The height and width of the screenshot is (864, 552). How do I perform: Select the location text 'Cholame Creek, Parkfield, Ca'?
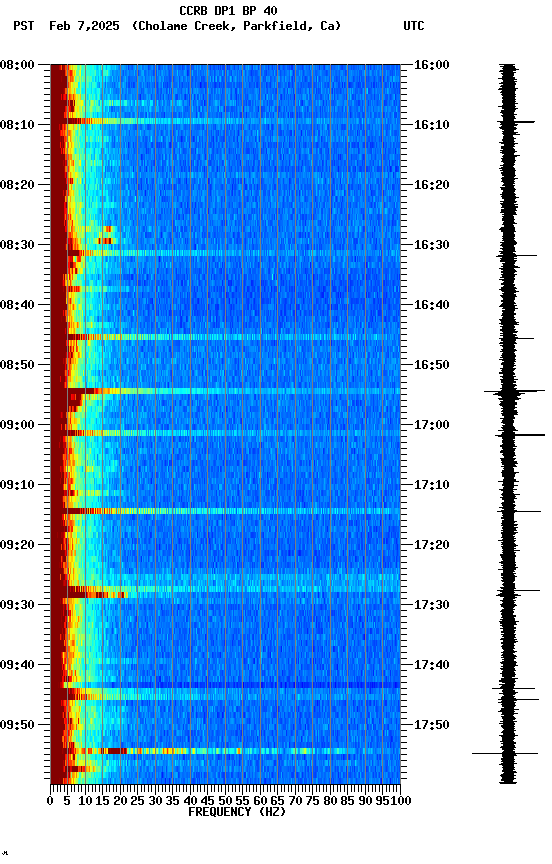coord(236,26)
